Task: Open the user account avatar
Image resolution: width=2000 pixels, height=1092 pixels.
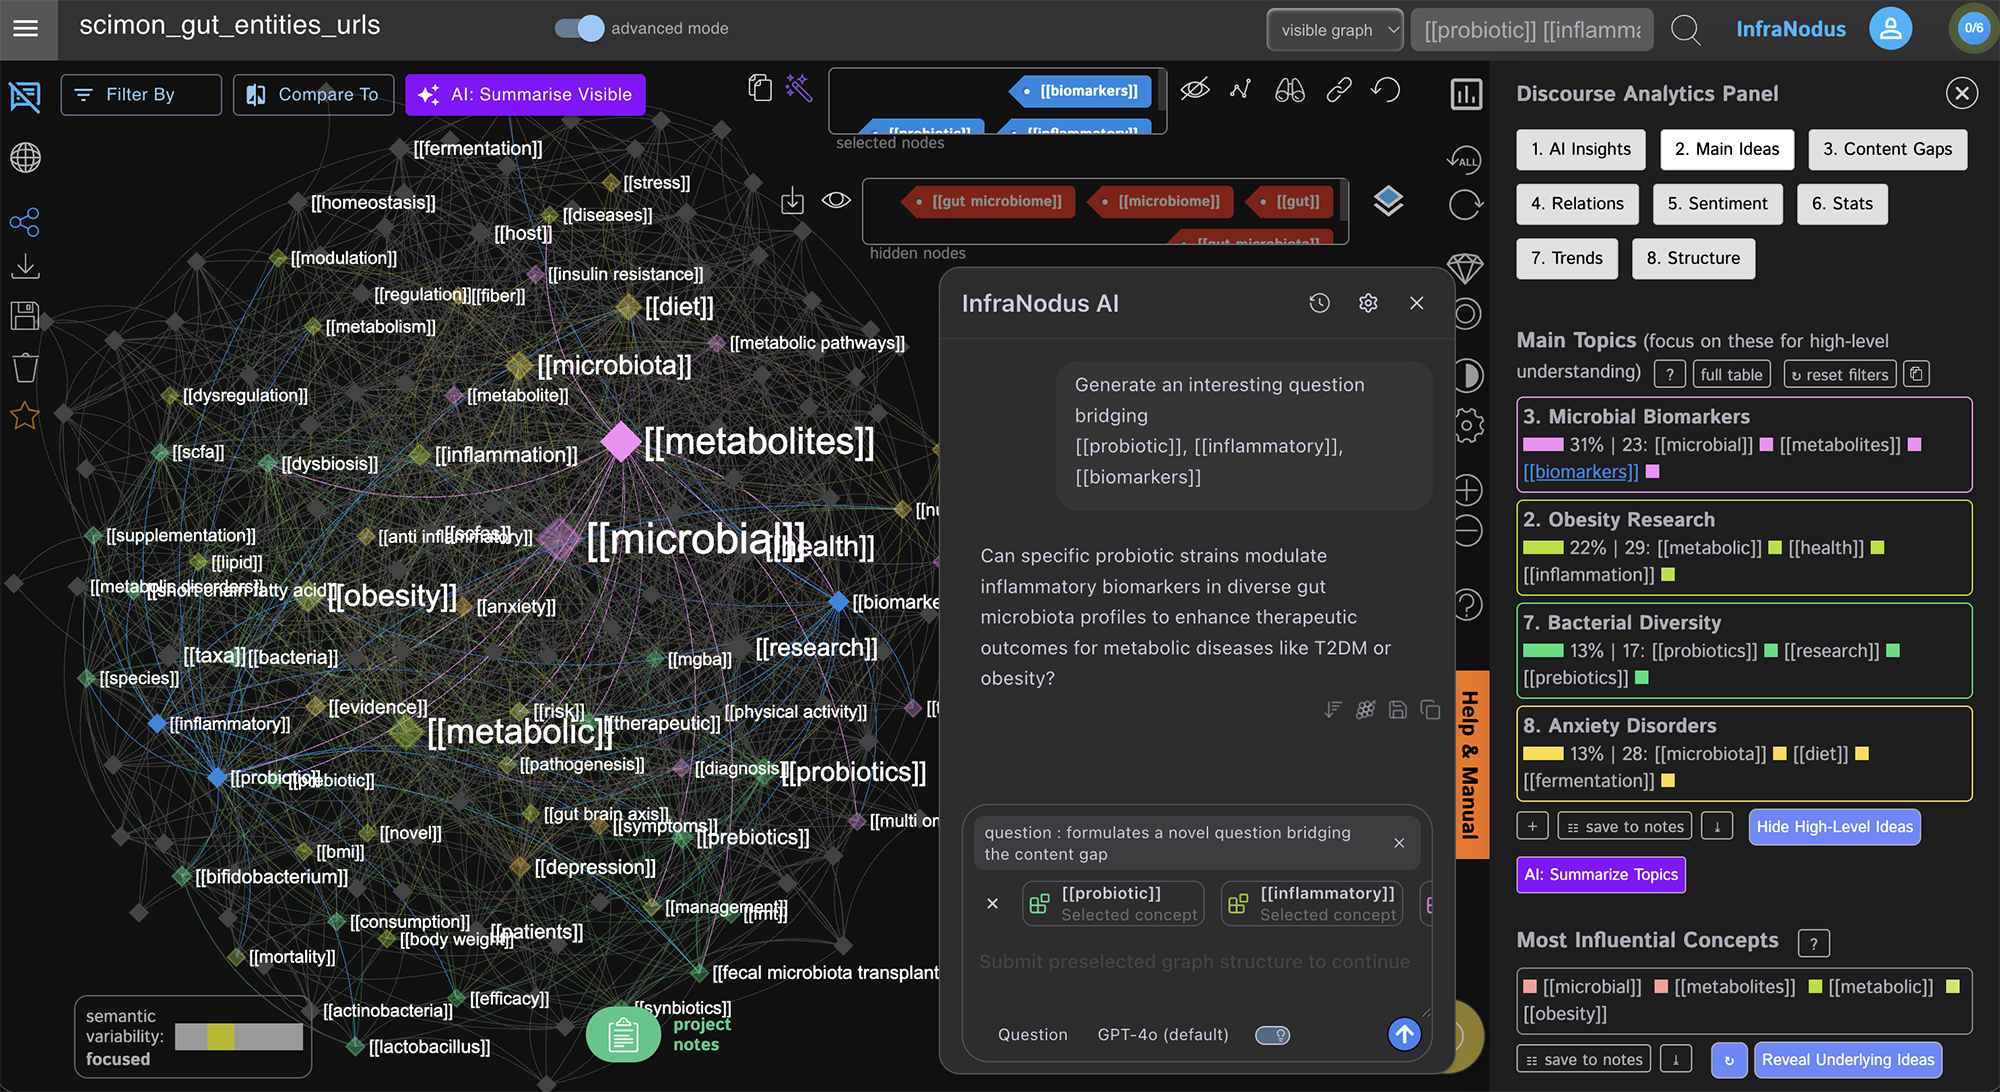Action: point(1890,29)
